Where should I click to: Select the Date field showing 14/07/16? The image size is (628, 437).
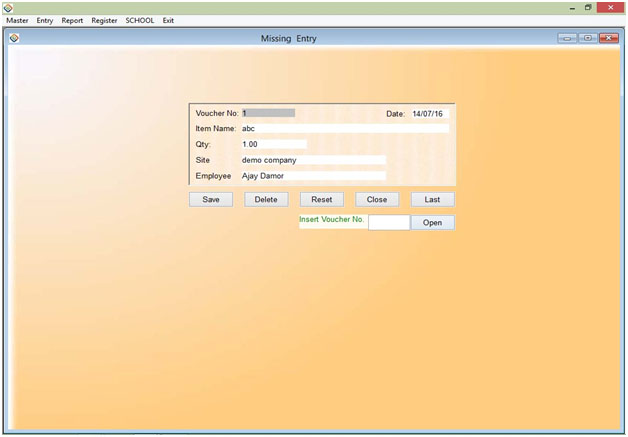(429, 114)
